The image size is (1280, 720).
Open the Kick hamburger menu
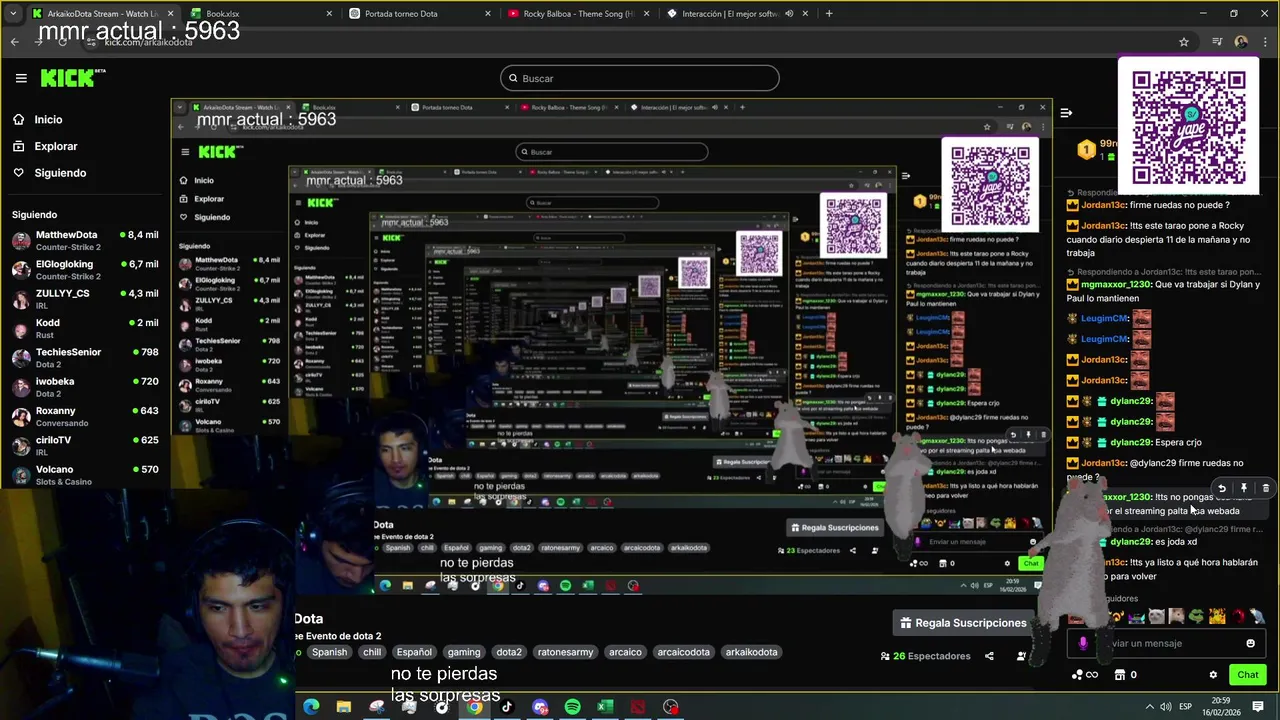coord(21,78)
